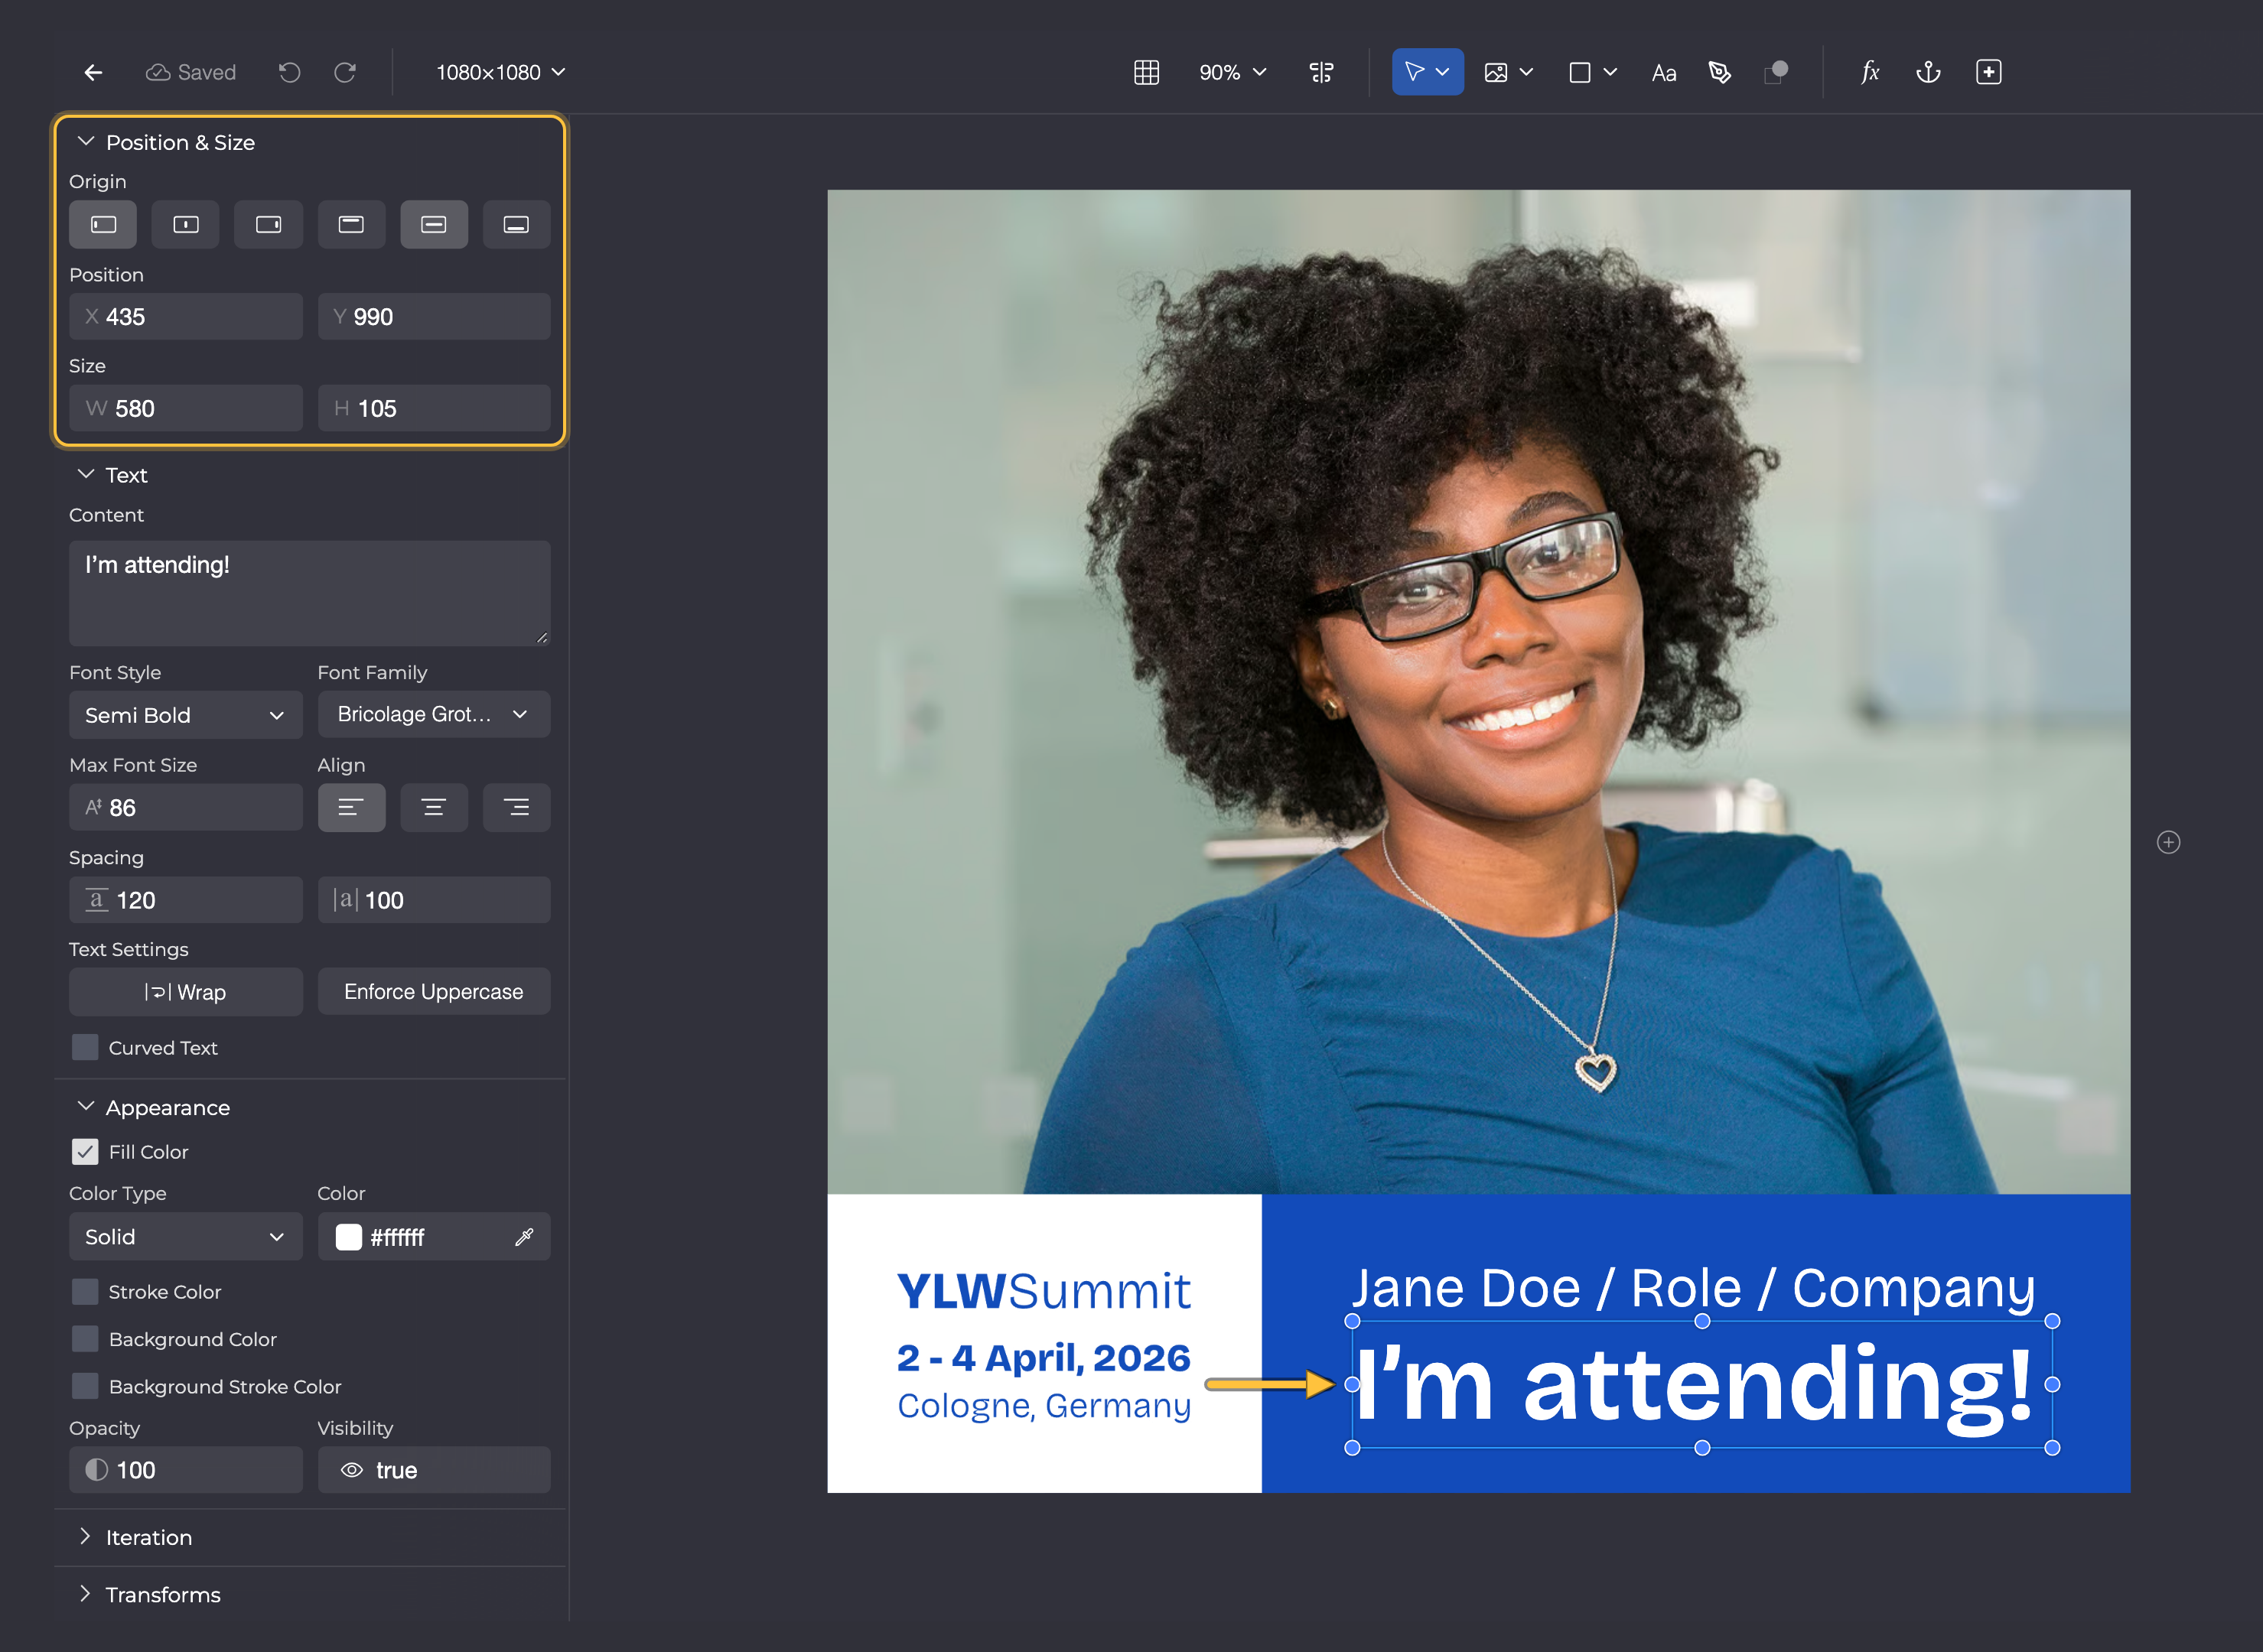Click the back arrow icon
Viewport: 2263px width, 1652px height.
(x=93, y=72)
